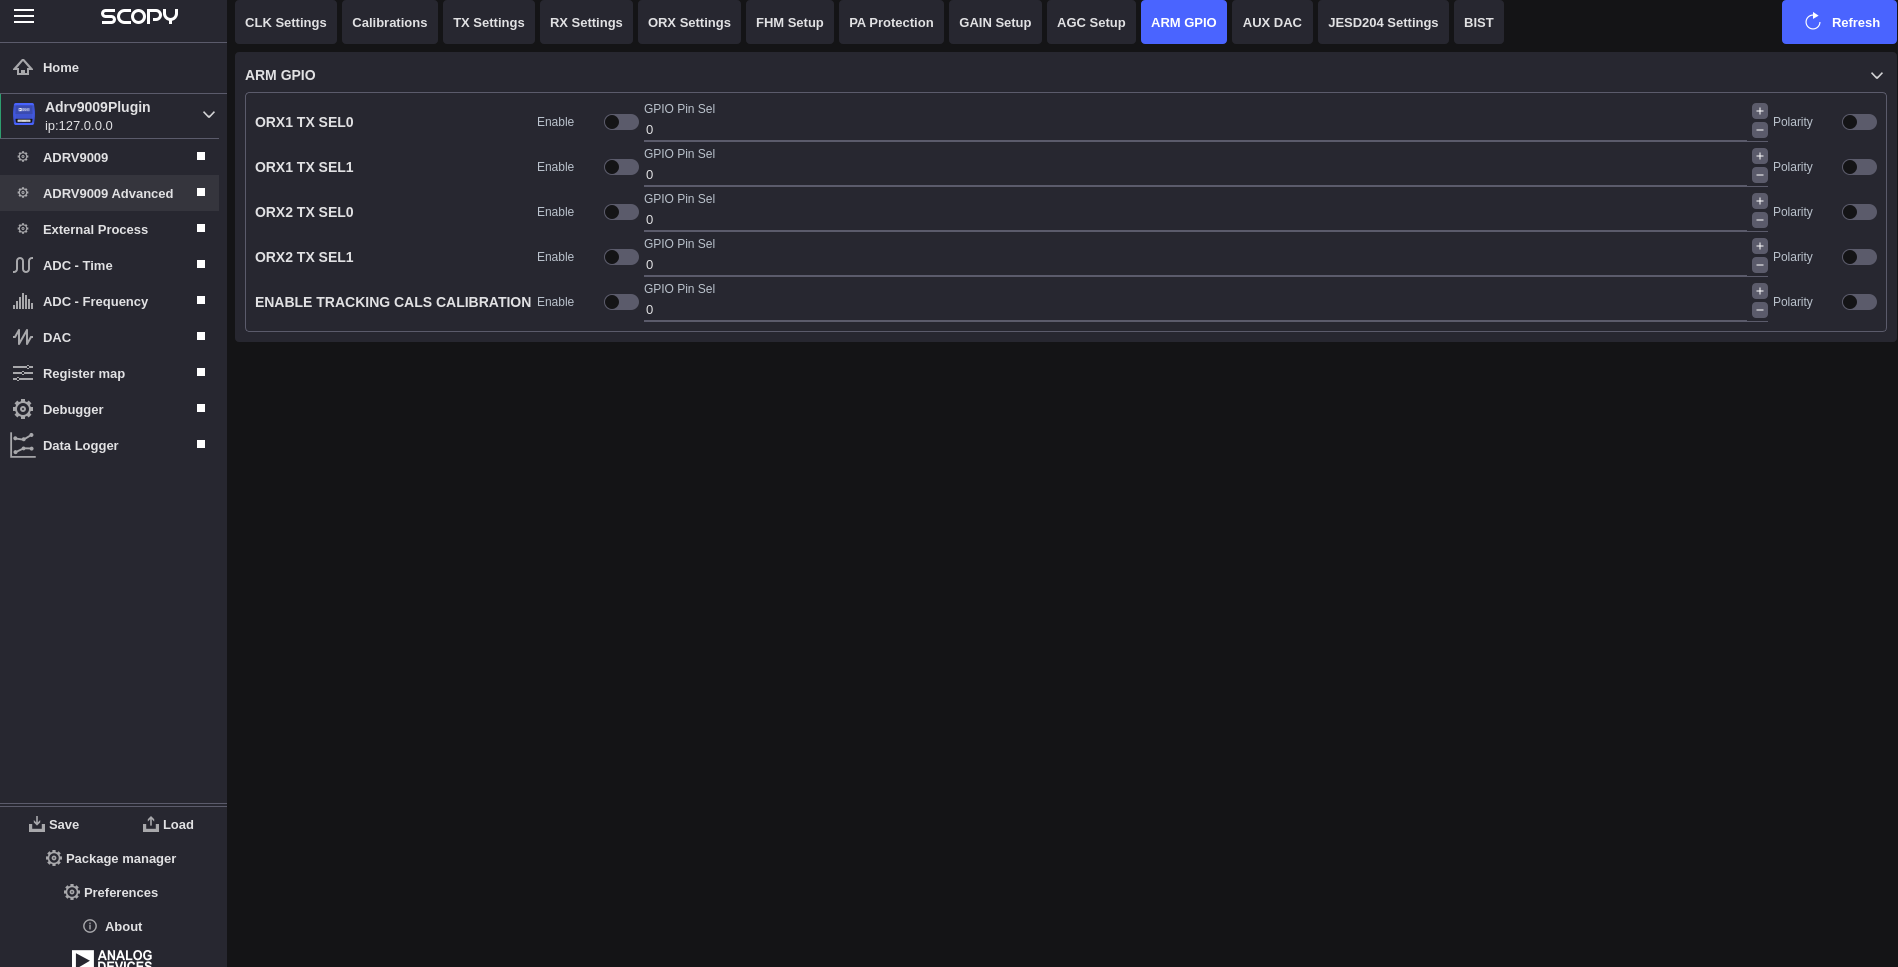Image resolution: width=1898 pixels, height=967 pixels.
Task: Toggle ORX1 TX SEL0 Polarity switch
Action: pyautogui.click(x=1859, y=122)
